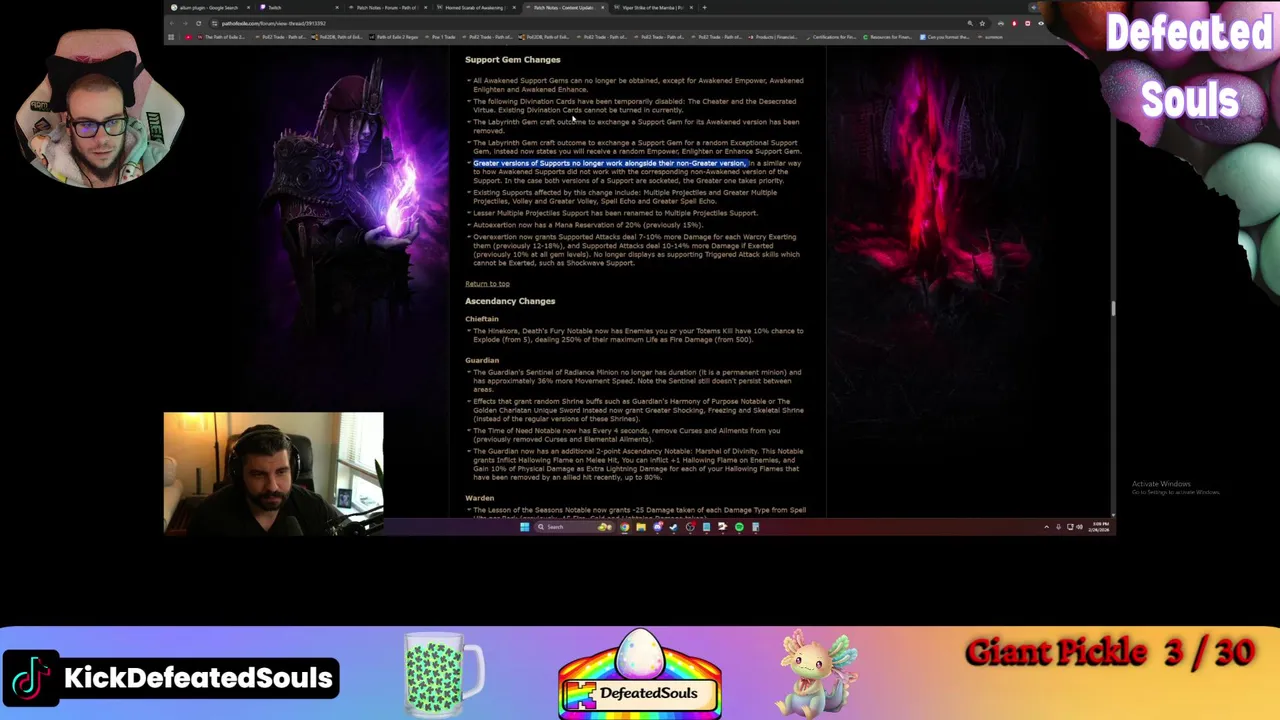This screenshot has height=720, width=1280.
Task: Show hidden system tray icons
Action: tap(1046, 527)
